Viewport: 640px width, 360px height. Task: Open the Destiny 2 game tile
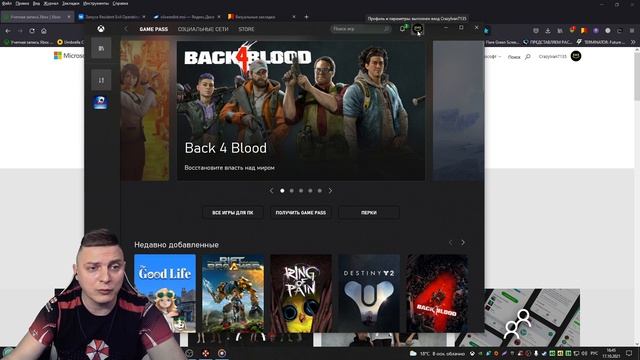(x=369, y=293)
